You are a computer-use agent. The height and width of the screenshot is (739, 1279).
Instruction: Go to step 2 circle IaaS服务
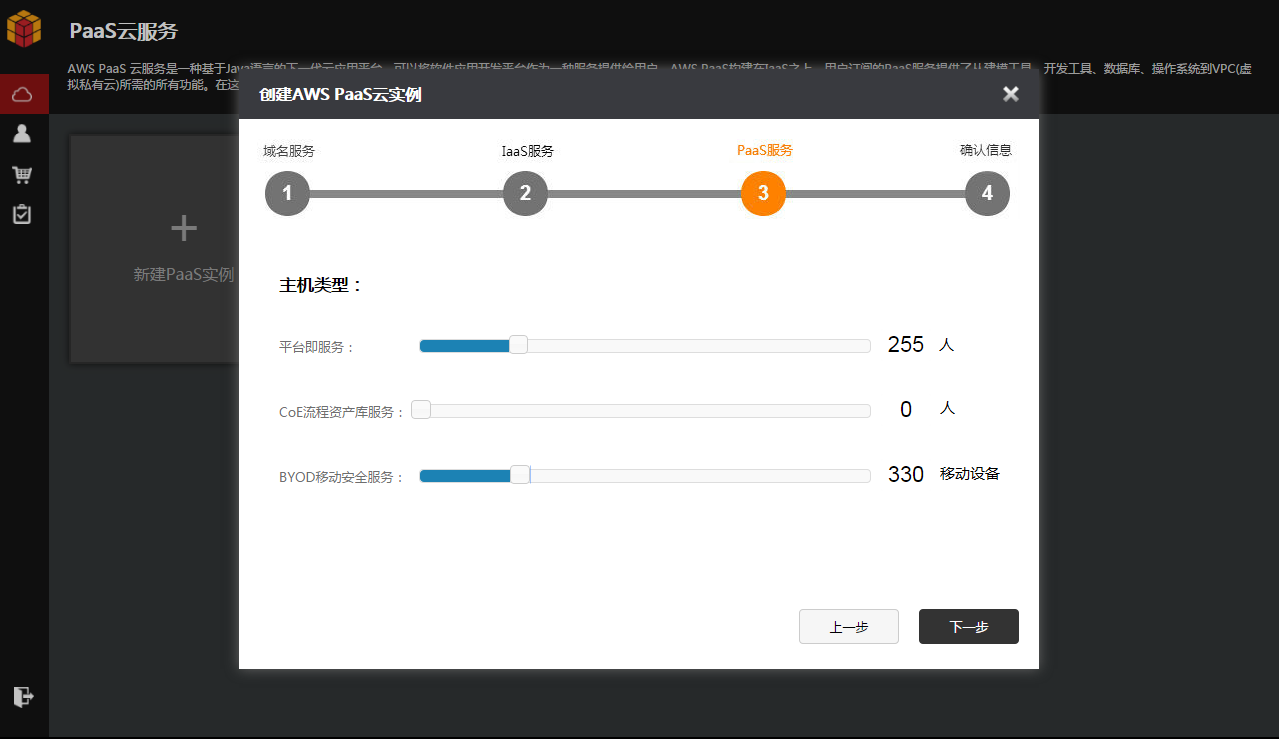click(x=525, y=193)
